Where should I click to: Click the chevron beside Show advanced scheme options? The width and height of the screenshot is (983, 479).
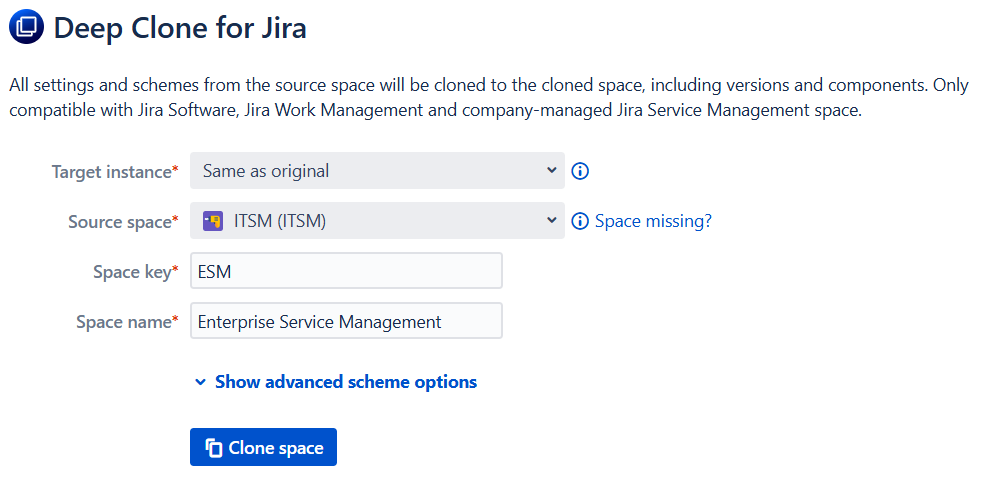(x=201, y=382)
